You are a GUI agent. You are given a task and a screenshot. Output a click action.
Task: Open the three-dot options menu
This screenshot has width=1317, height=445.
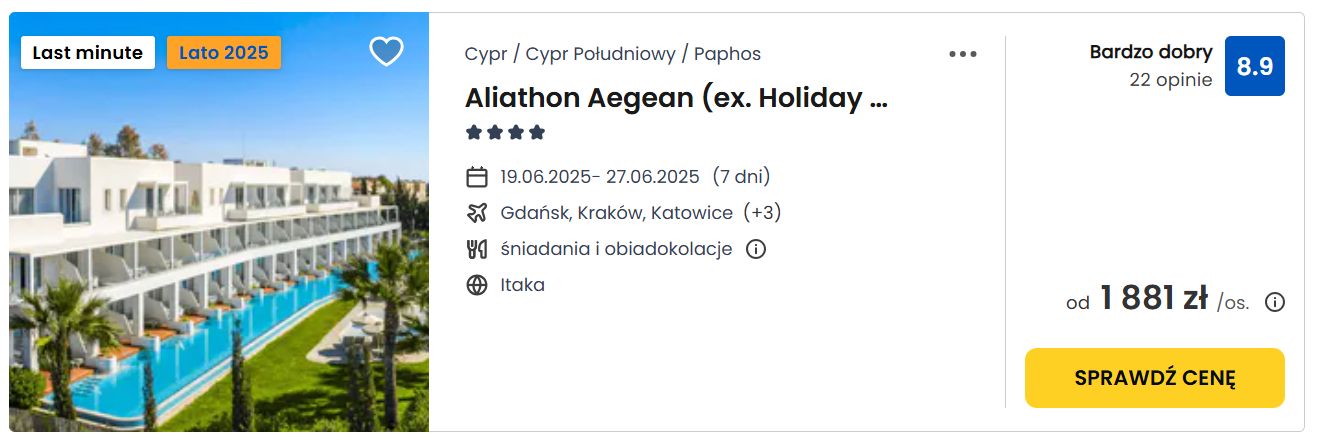(x=963, y=54)
